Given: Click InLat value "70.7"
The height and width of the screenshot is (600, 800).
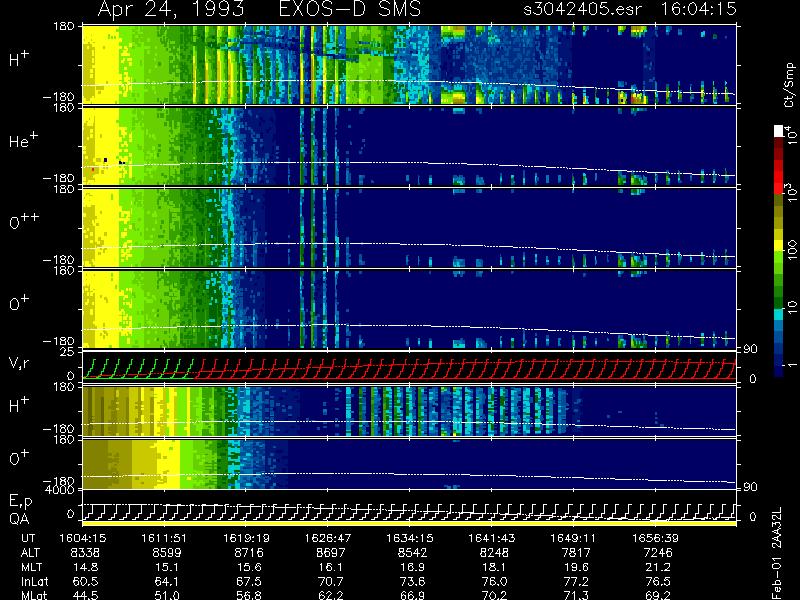Looking at the screenshot, I should coord(331,581).
